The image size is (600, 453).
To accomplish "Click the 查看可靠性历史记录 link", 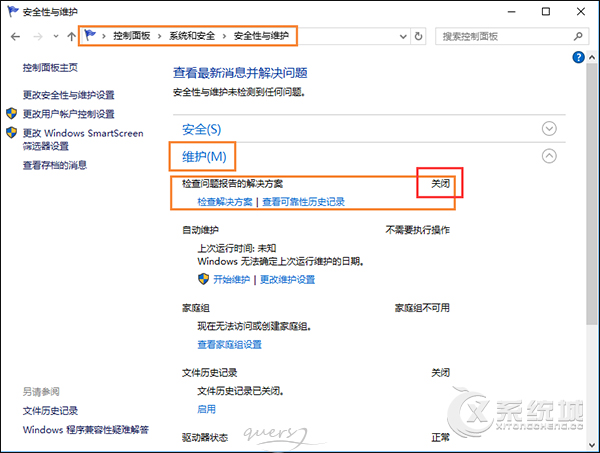I will coord(303,202).
